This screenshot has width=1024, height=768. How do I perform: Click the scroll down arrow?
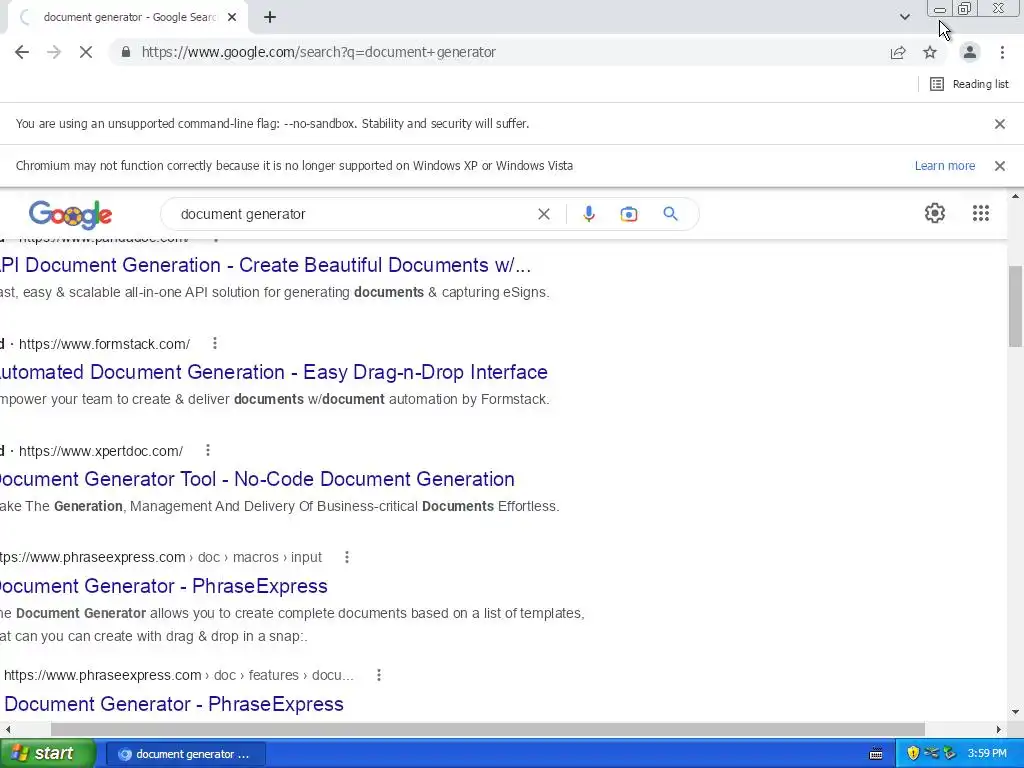pos(1015,711)
